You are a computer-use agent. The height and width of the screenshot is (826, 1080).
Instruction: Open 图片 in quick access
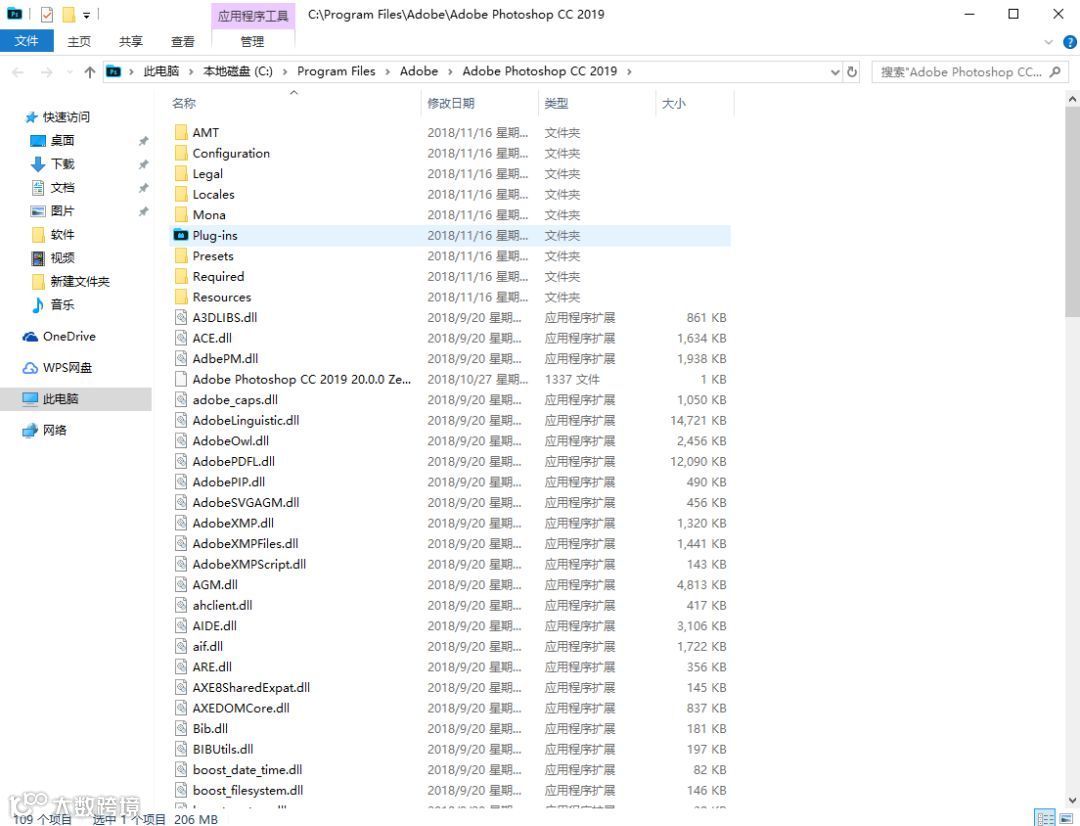pyautogui.click(x=62, y=211)
